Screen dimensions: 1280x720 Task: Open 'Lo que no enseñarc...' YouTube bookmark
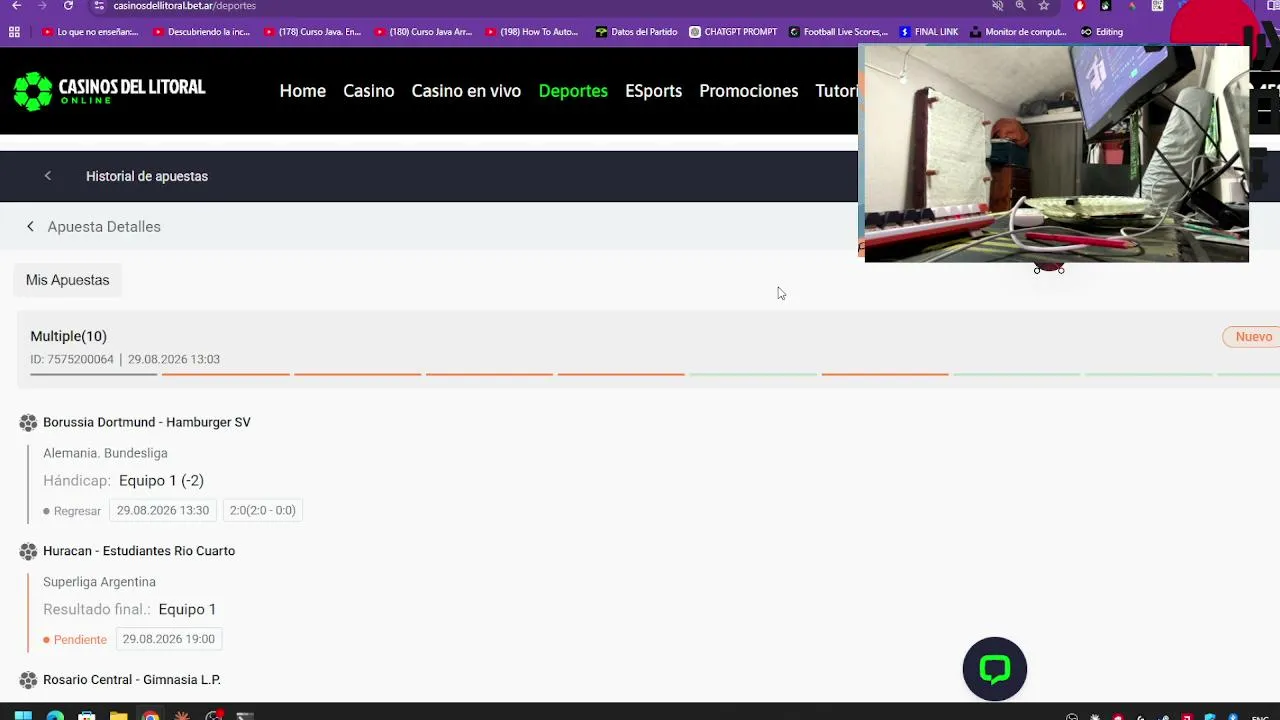[x=90, y=32]
